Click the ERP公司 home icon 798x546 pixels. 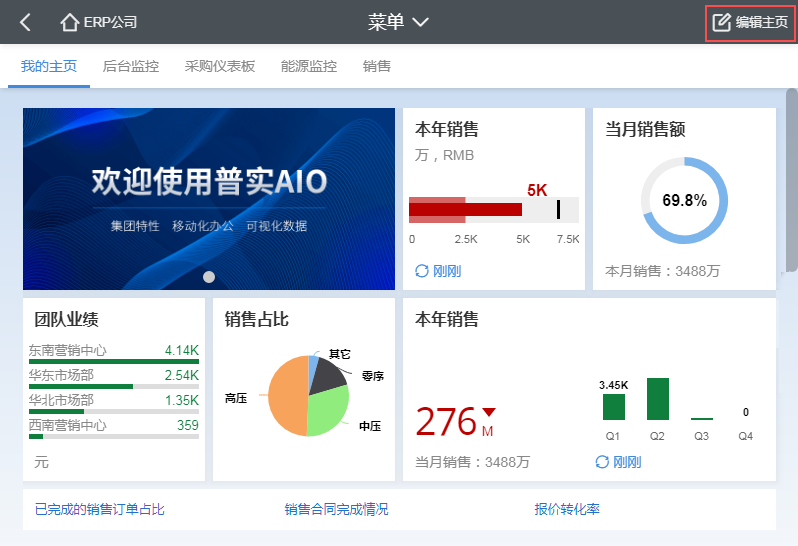[70, 22]
